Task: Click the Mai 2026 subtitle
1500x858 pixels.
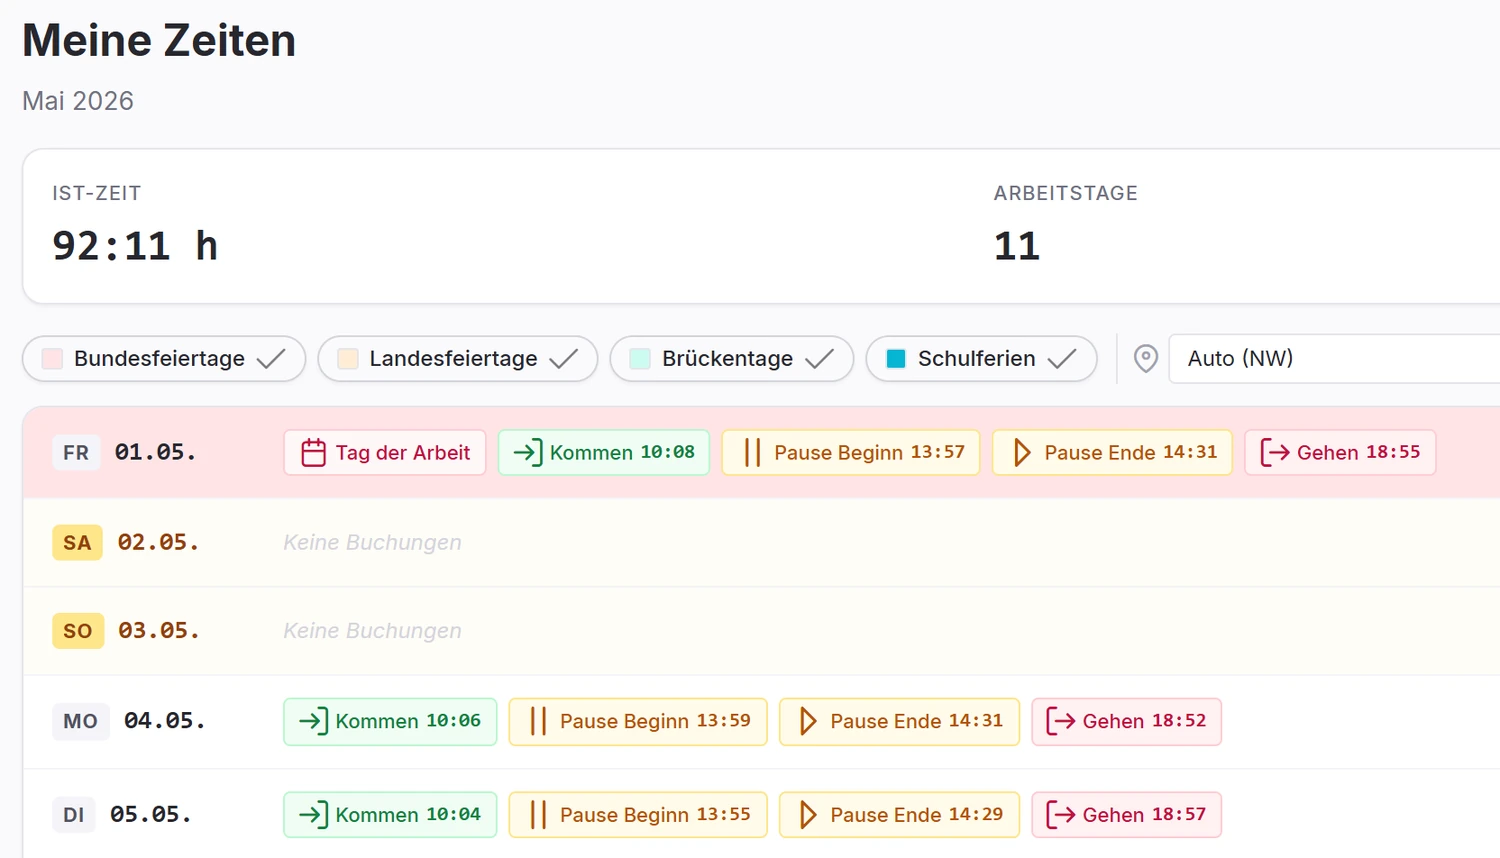Action: [78, 101]
